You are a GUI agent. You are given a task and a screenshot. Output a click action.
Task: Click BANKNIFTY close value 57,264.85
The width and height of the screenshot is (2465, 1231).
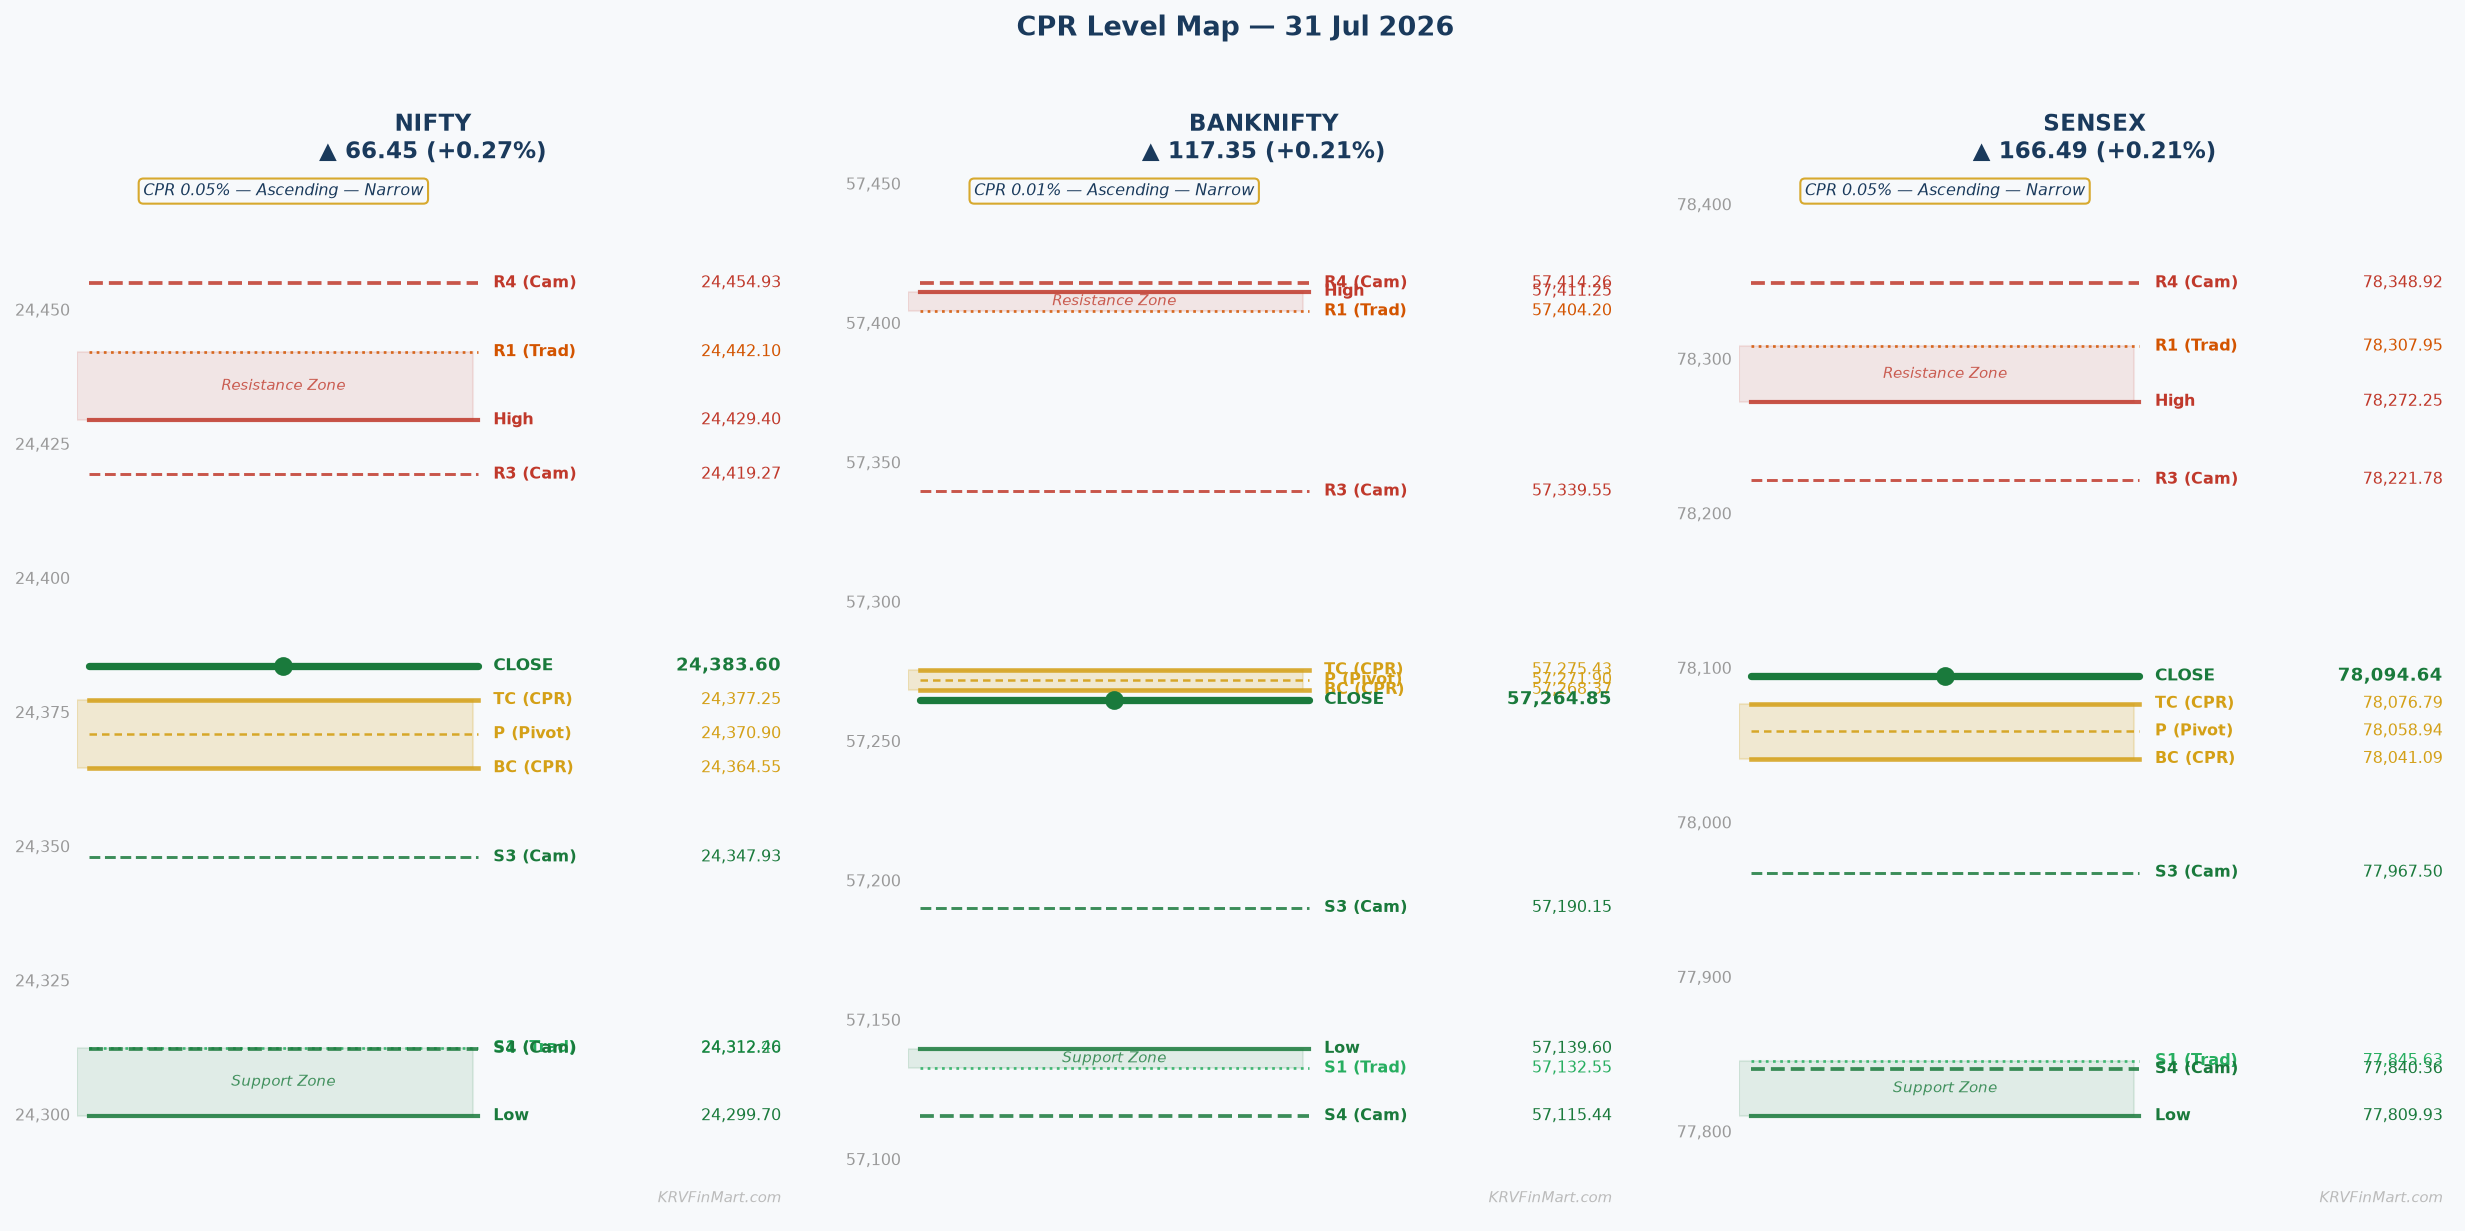click(1559, 698)
